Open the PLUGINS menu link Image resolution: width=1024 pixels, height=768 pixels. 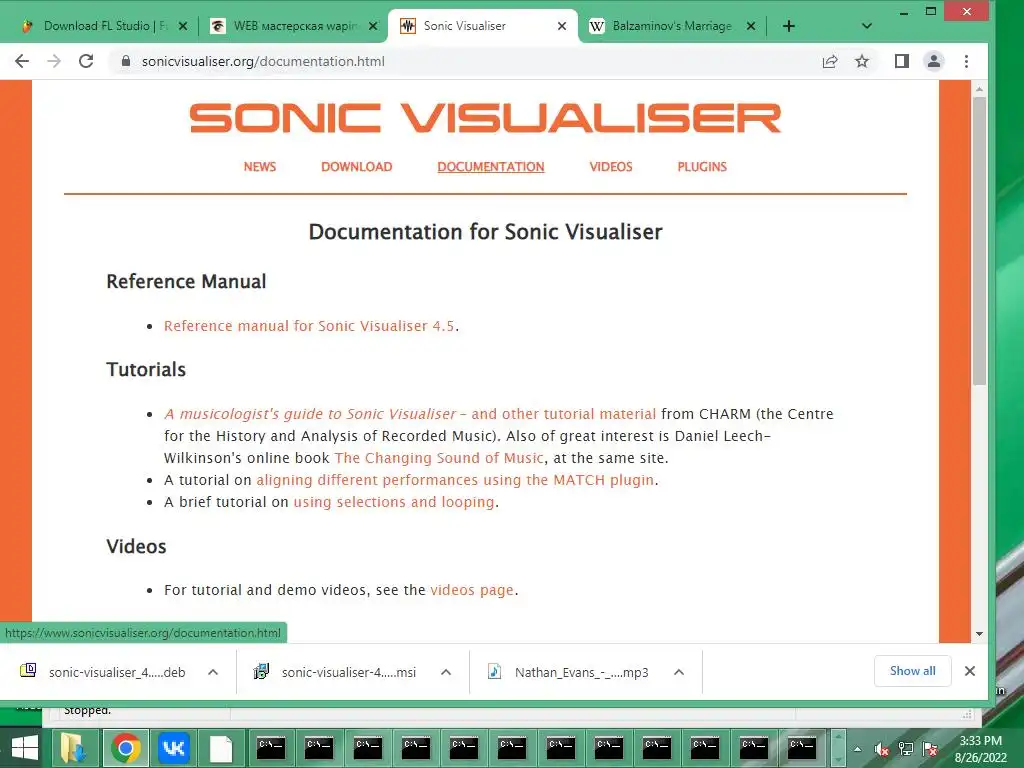(702, 167)
